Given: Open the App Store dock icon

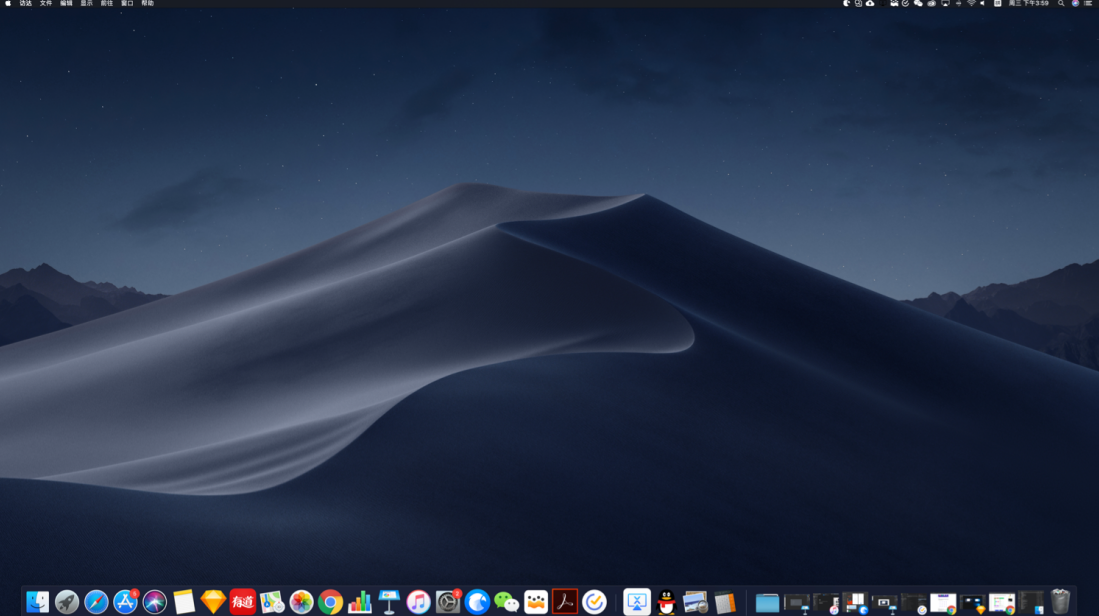Looking at the screenshot, I should [x=125, y=601].
